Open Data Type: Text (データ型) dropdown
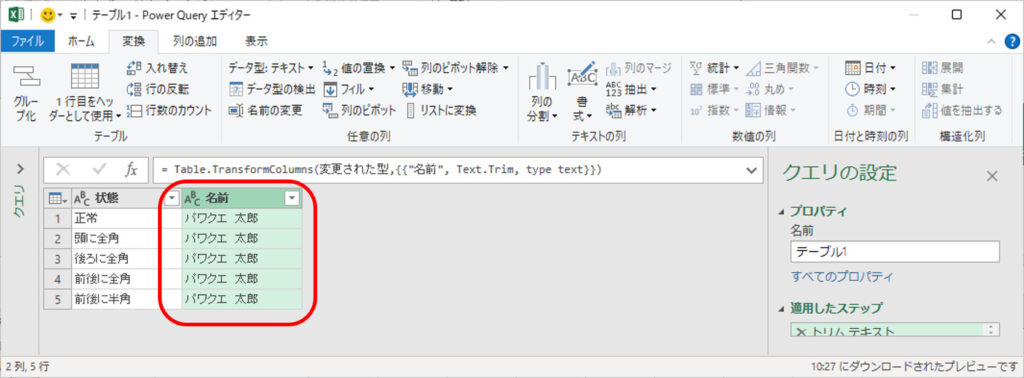 click(x=271, y=67)
